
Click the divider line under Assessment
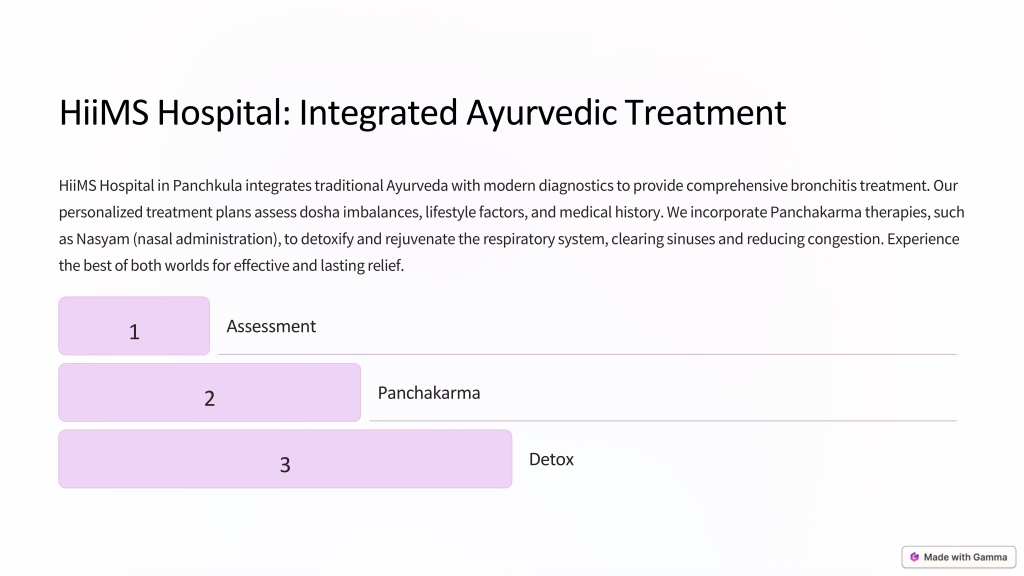click(587, 354)
